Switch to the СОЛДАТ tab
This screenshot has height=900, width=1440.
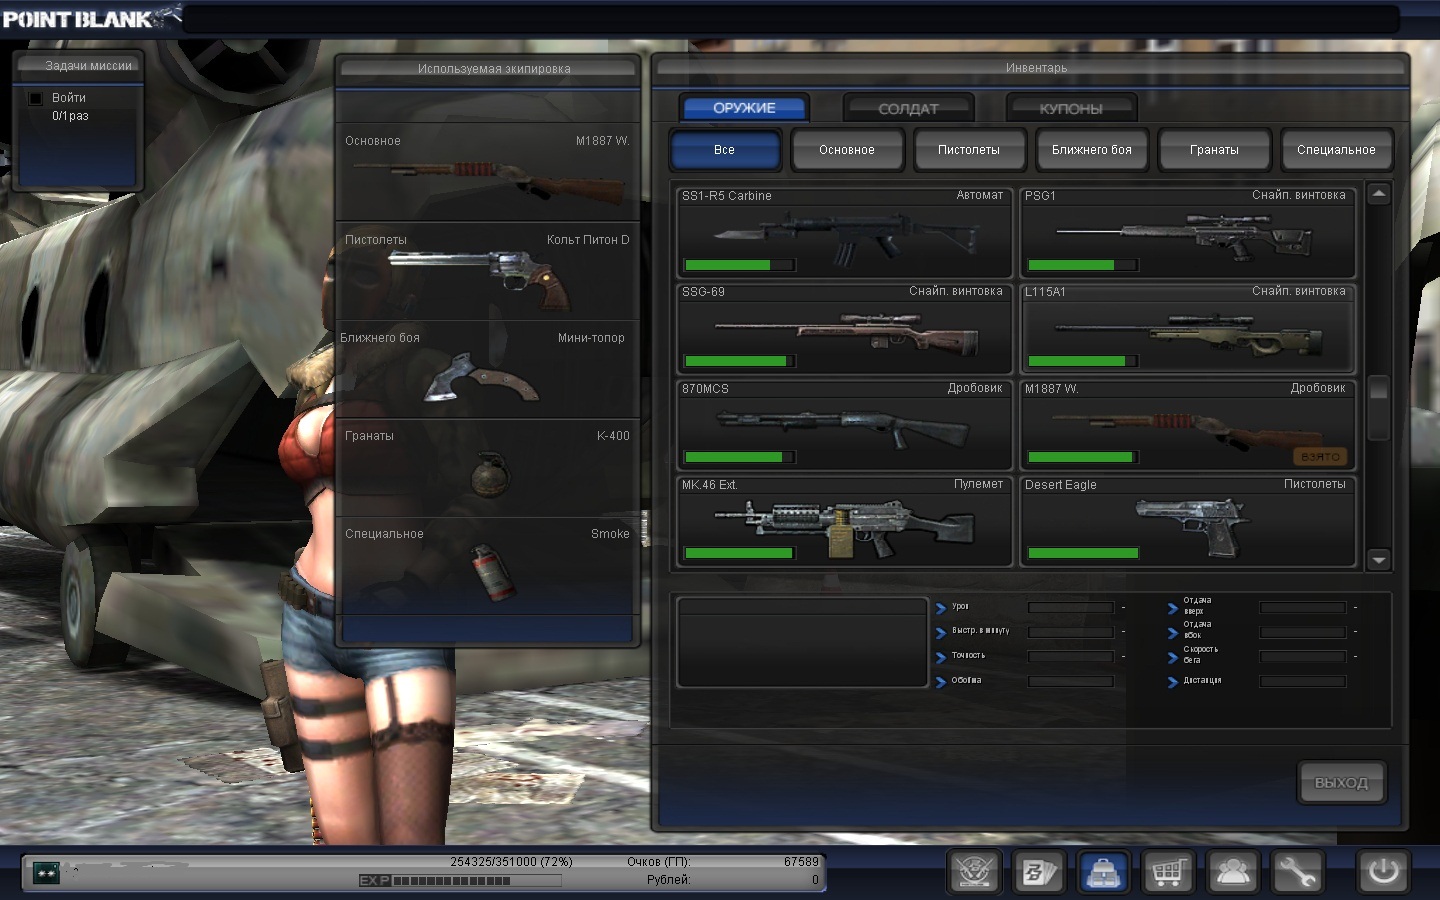[x=908, y=108]
